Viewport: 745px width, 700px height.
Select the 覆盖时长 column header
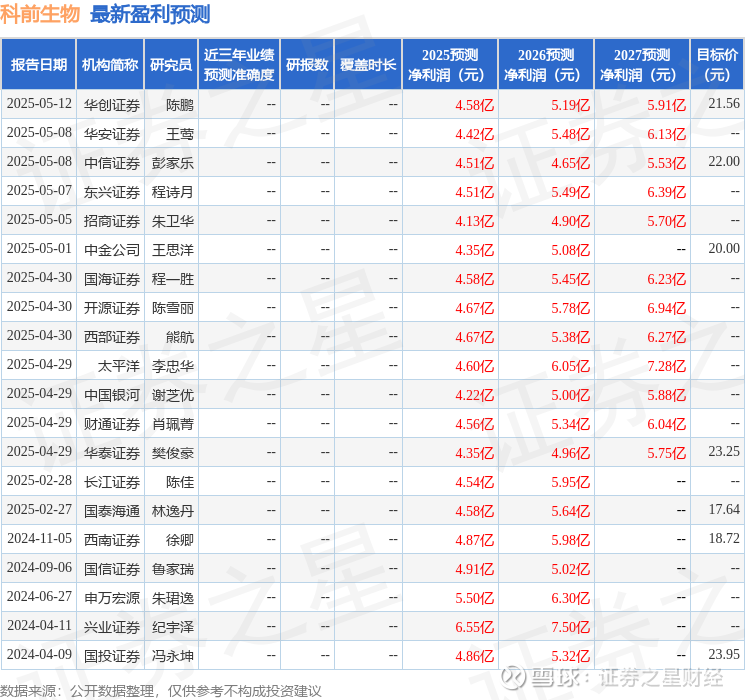click(368, 64)
